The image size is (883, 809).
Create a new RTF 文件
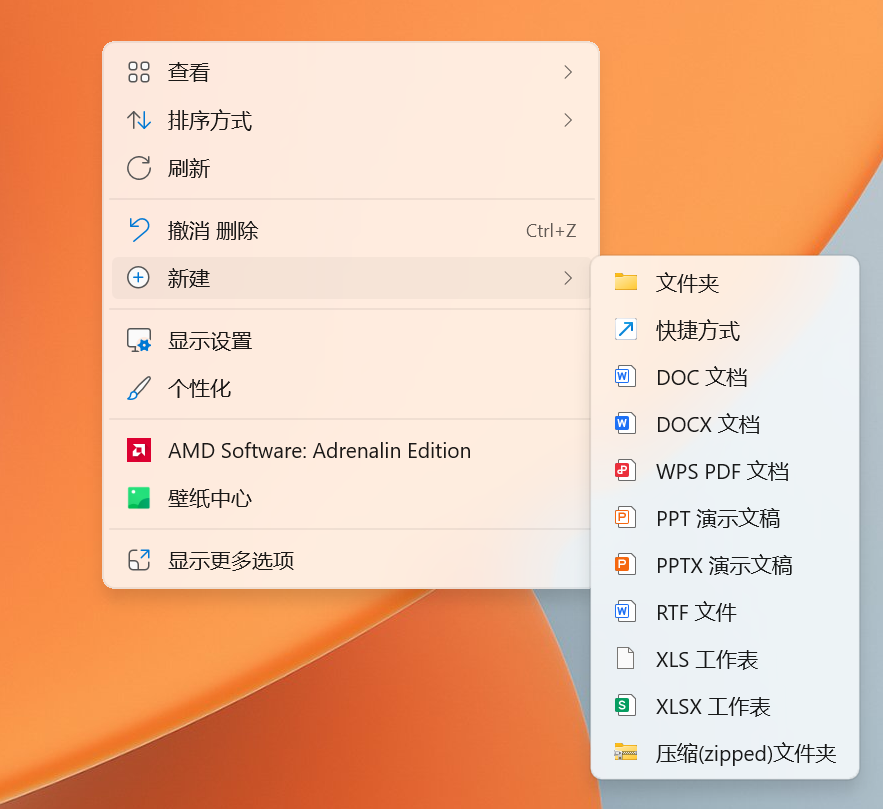[x=696, y=612]
